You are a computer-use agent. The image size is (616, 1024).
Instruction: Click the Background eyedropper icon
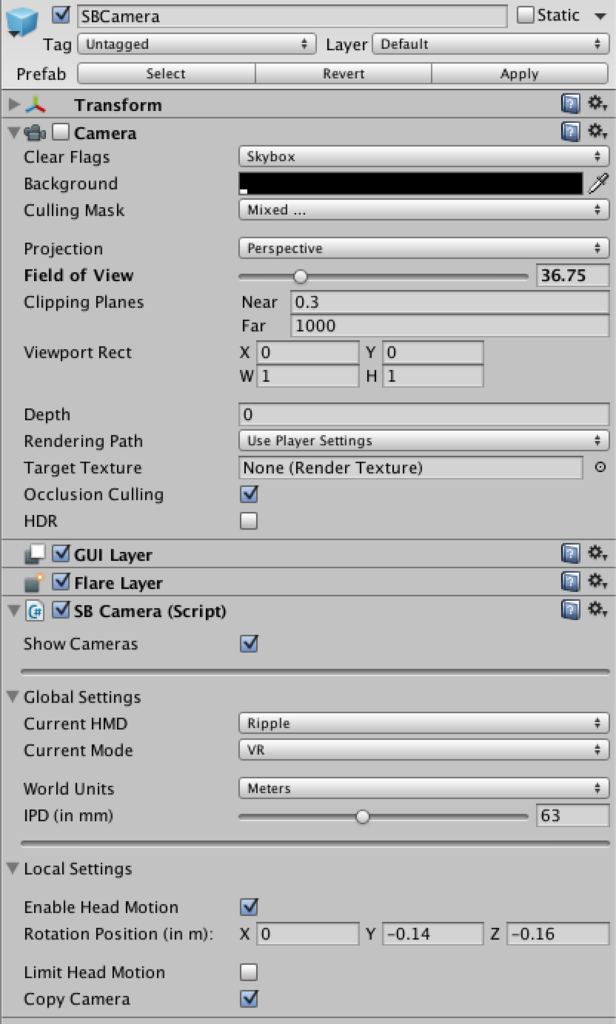(598, 184)
